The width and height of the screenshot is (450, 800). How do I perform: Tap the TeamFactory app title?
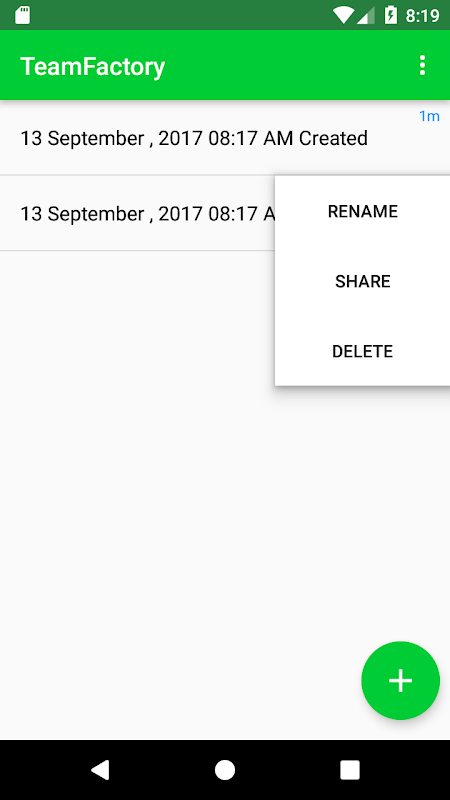92,66
